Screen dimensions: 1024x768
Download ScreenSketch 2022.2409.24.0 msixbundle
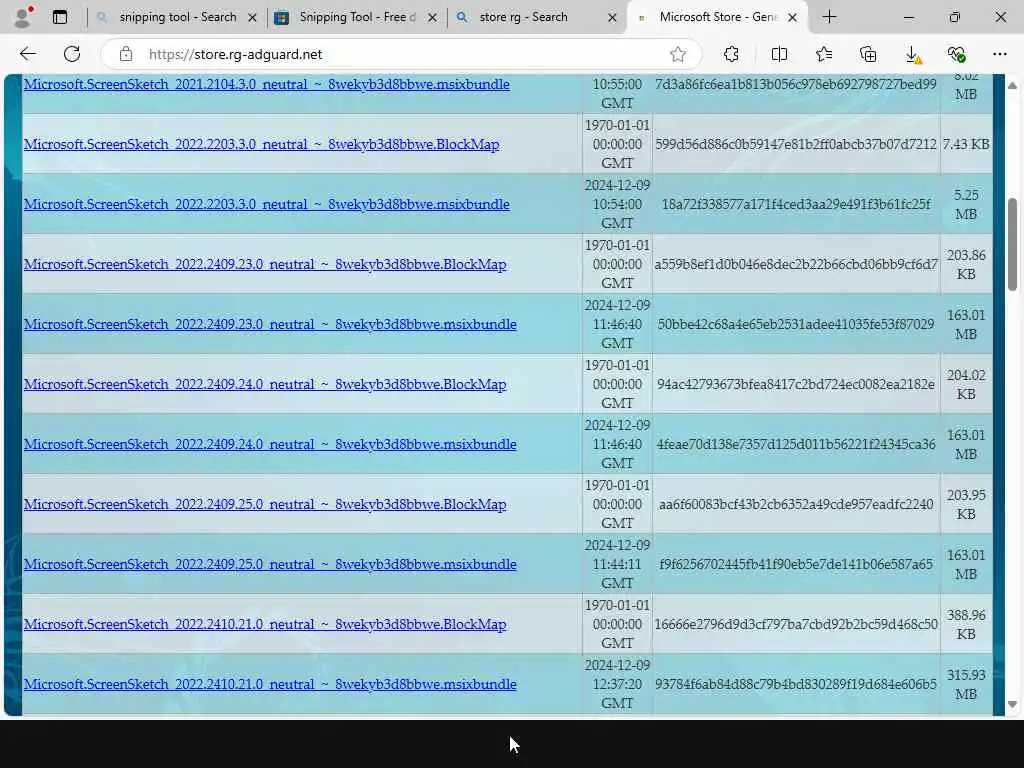[x=270, y=445]
